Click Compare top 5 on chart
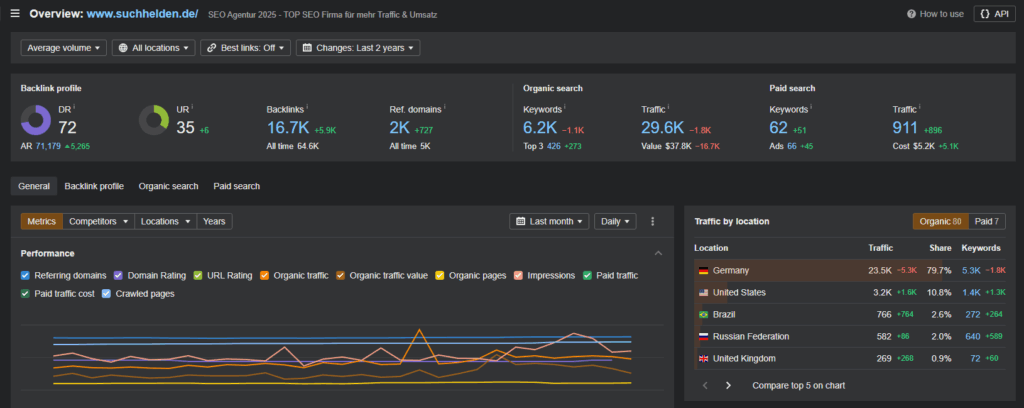The width and height of the screenshot is (1024, 408). point(799,386)
